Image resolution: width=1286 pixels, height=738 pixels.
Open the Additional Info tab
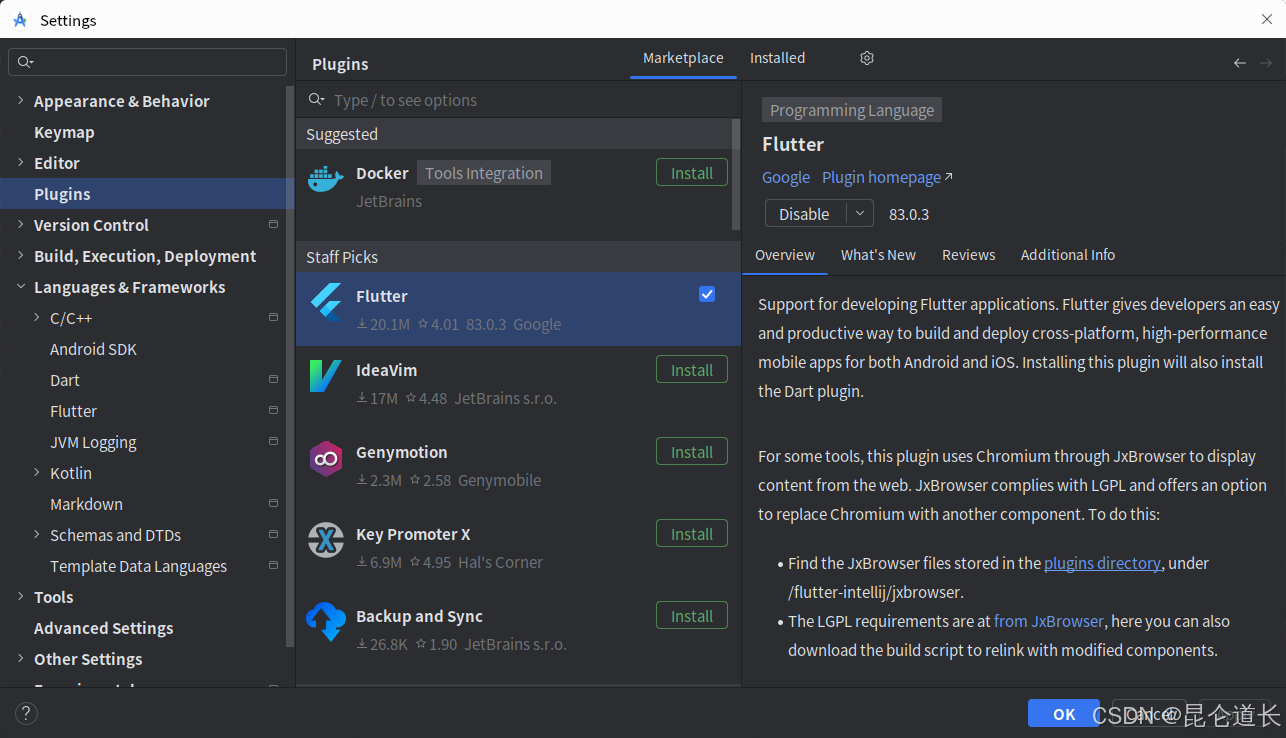point(1067,255)
